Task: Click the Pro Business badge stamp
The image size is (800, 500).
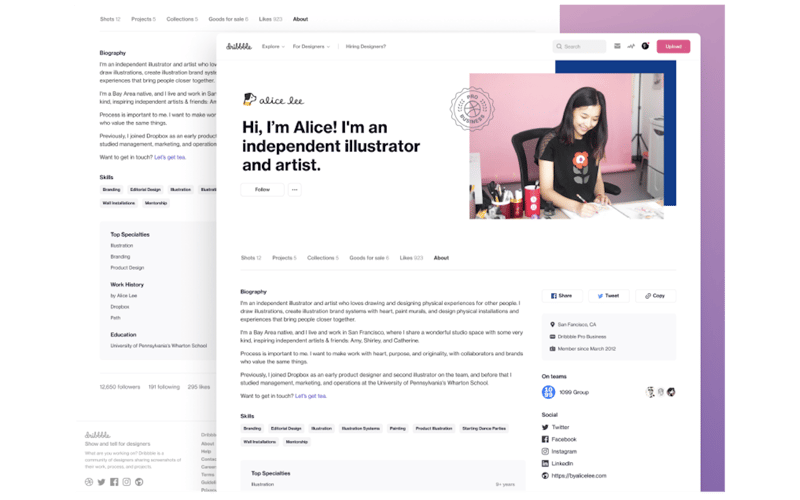Action: tap(472, 109)
